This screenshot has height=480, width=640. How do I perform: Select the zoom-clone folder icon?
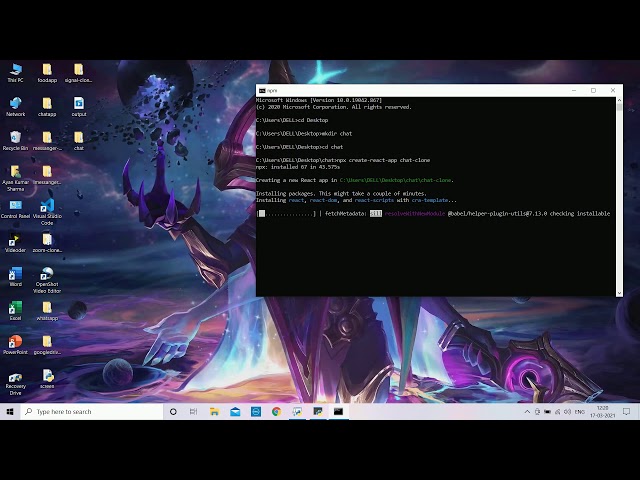(x=47, y=243)
